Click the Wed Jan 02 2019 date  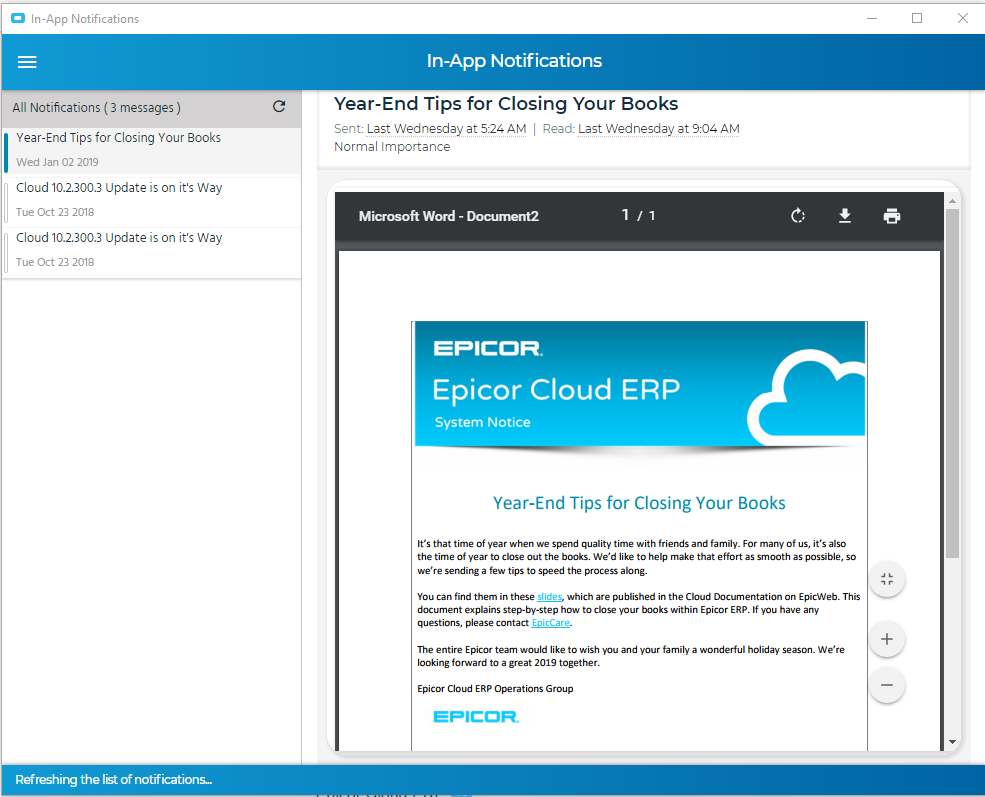tap(57, 162)
